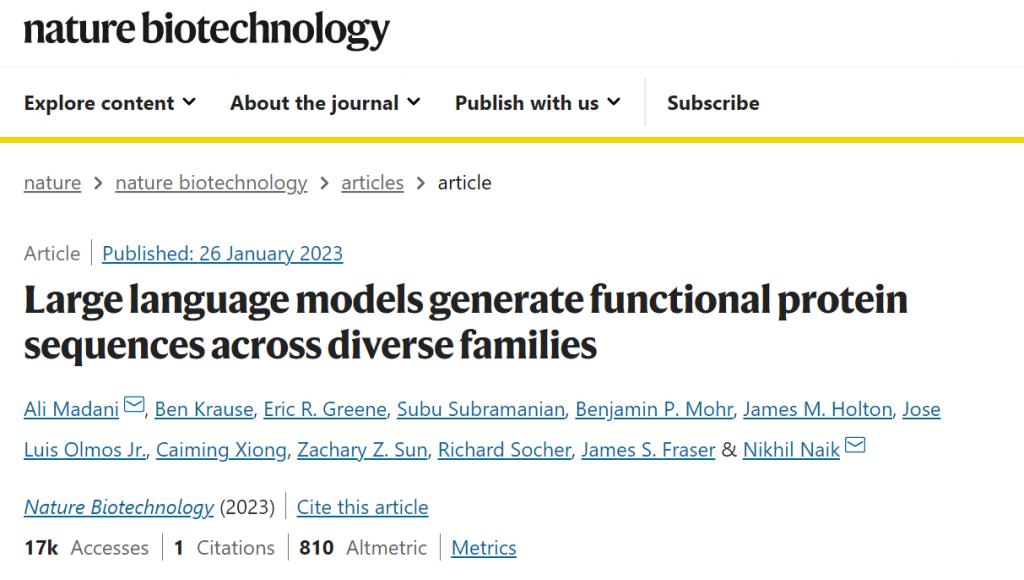Expand the Explore content menu
Image resolution: width=1024 pixels, height=580 pixels.
click(110, 103)
